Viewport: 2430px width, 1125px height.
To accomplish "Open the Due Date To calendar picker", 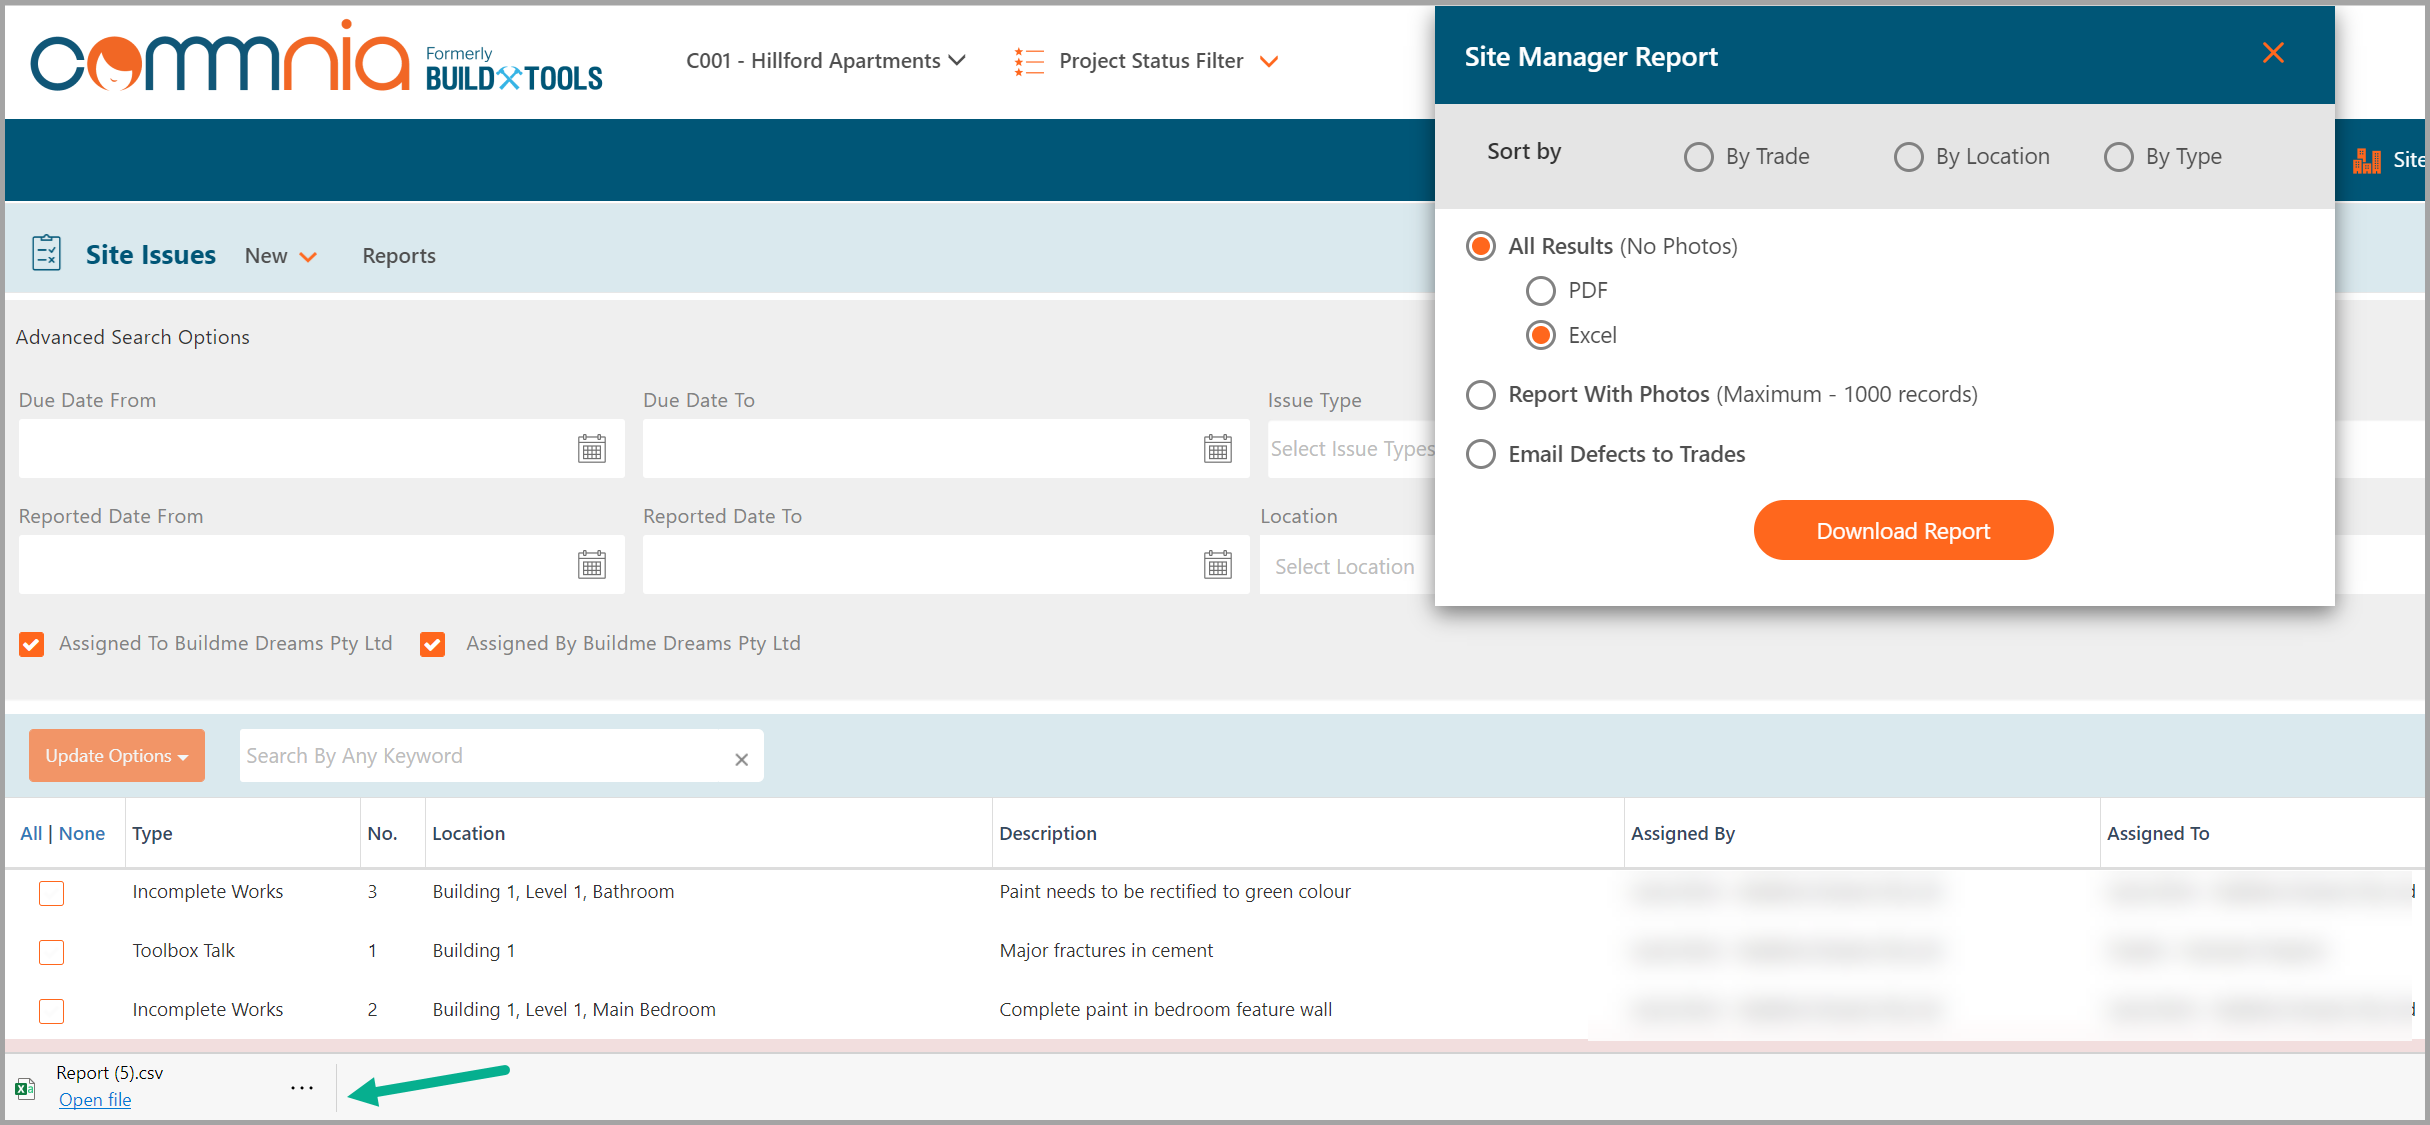I will (x=1218, y=448).
